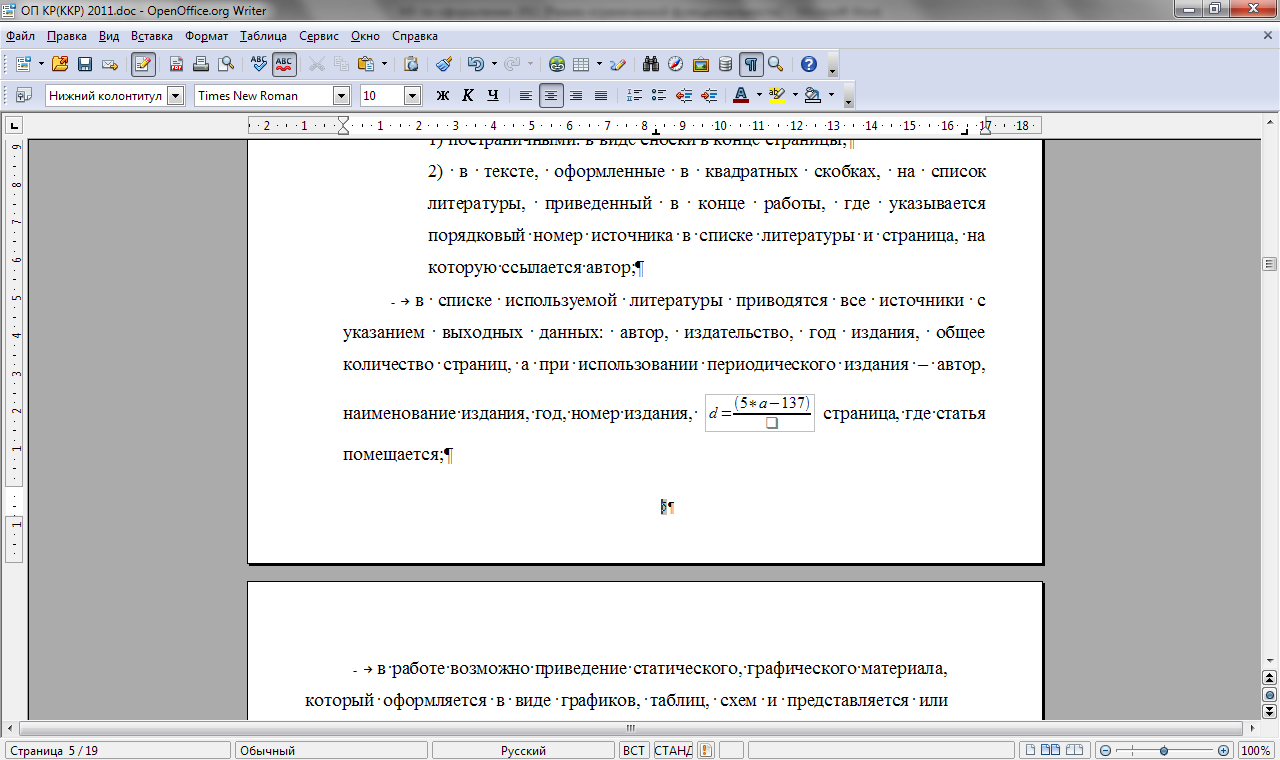This screenshot has height=760, width=1280.
Task: Open Background Color dropdown arrow
Action: (x=831, y=95)
